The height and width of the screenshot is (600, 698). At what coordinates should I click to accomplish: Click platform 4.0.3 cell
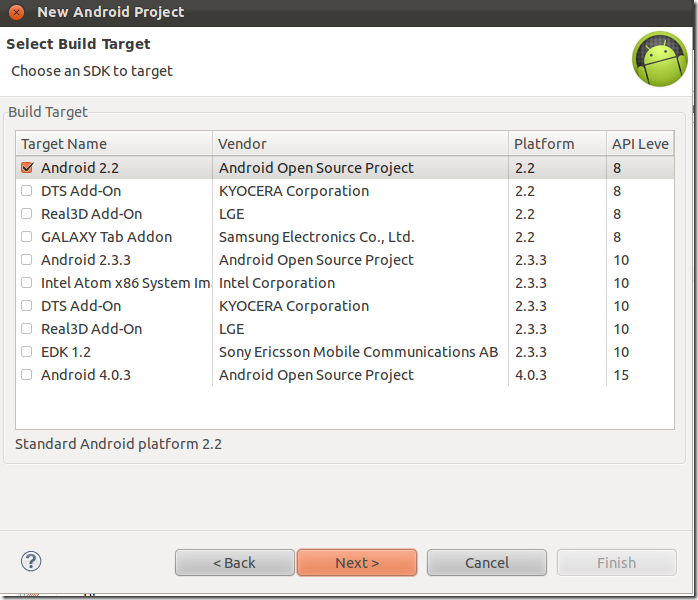[x=531, y=375]
